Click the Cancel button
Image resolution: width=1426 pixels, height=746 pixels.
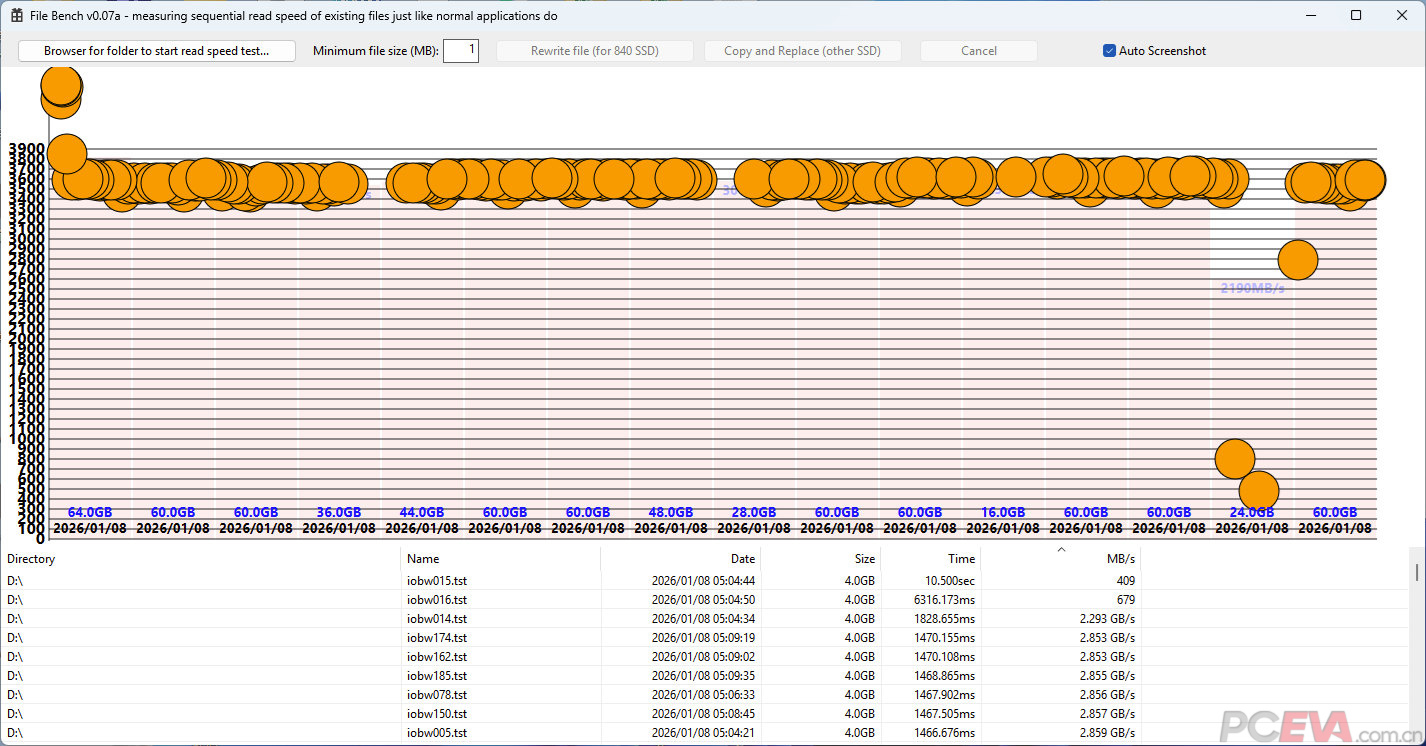click(x=978, y=51)
